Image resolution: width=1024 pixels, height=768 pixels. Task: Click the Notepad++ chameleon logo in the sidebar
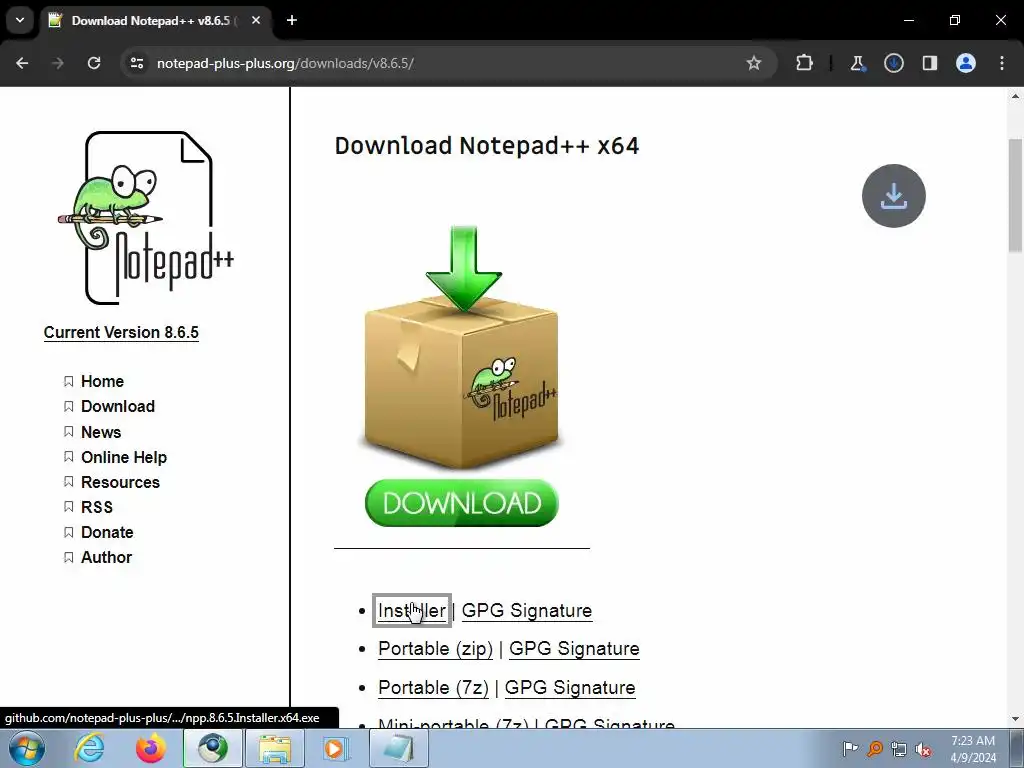(x=146, y=218)
